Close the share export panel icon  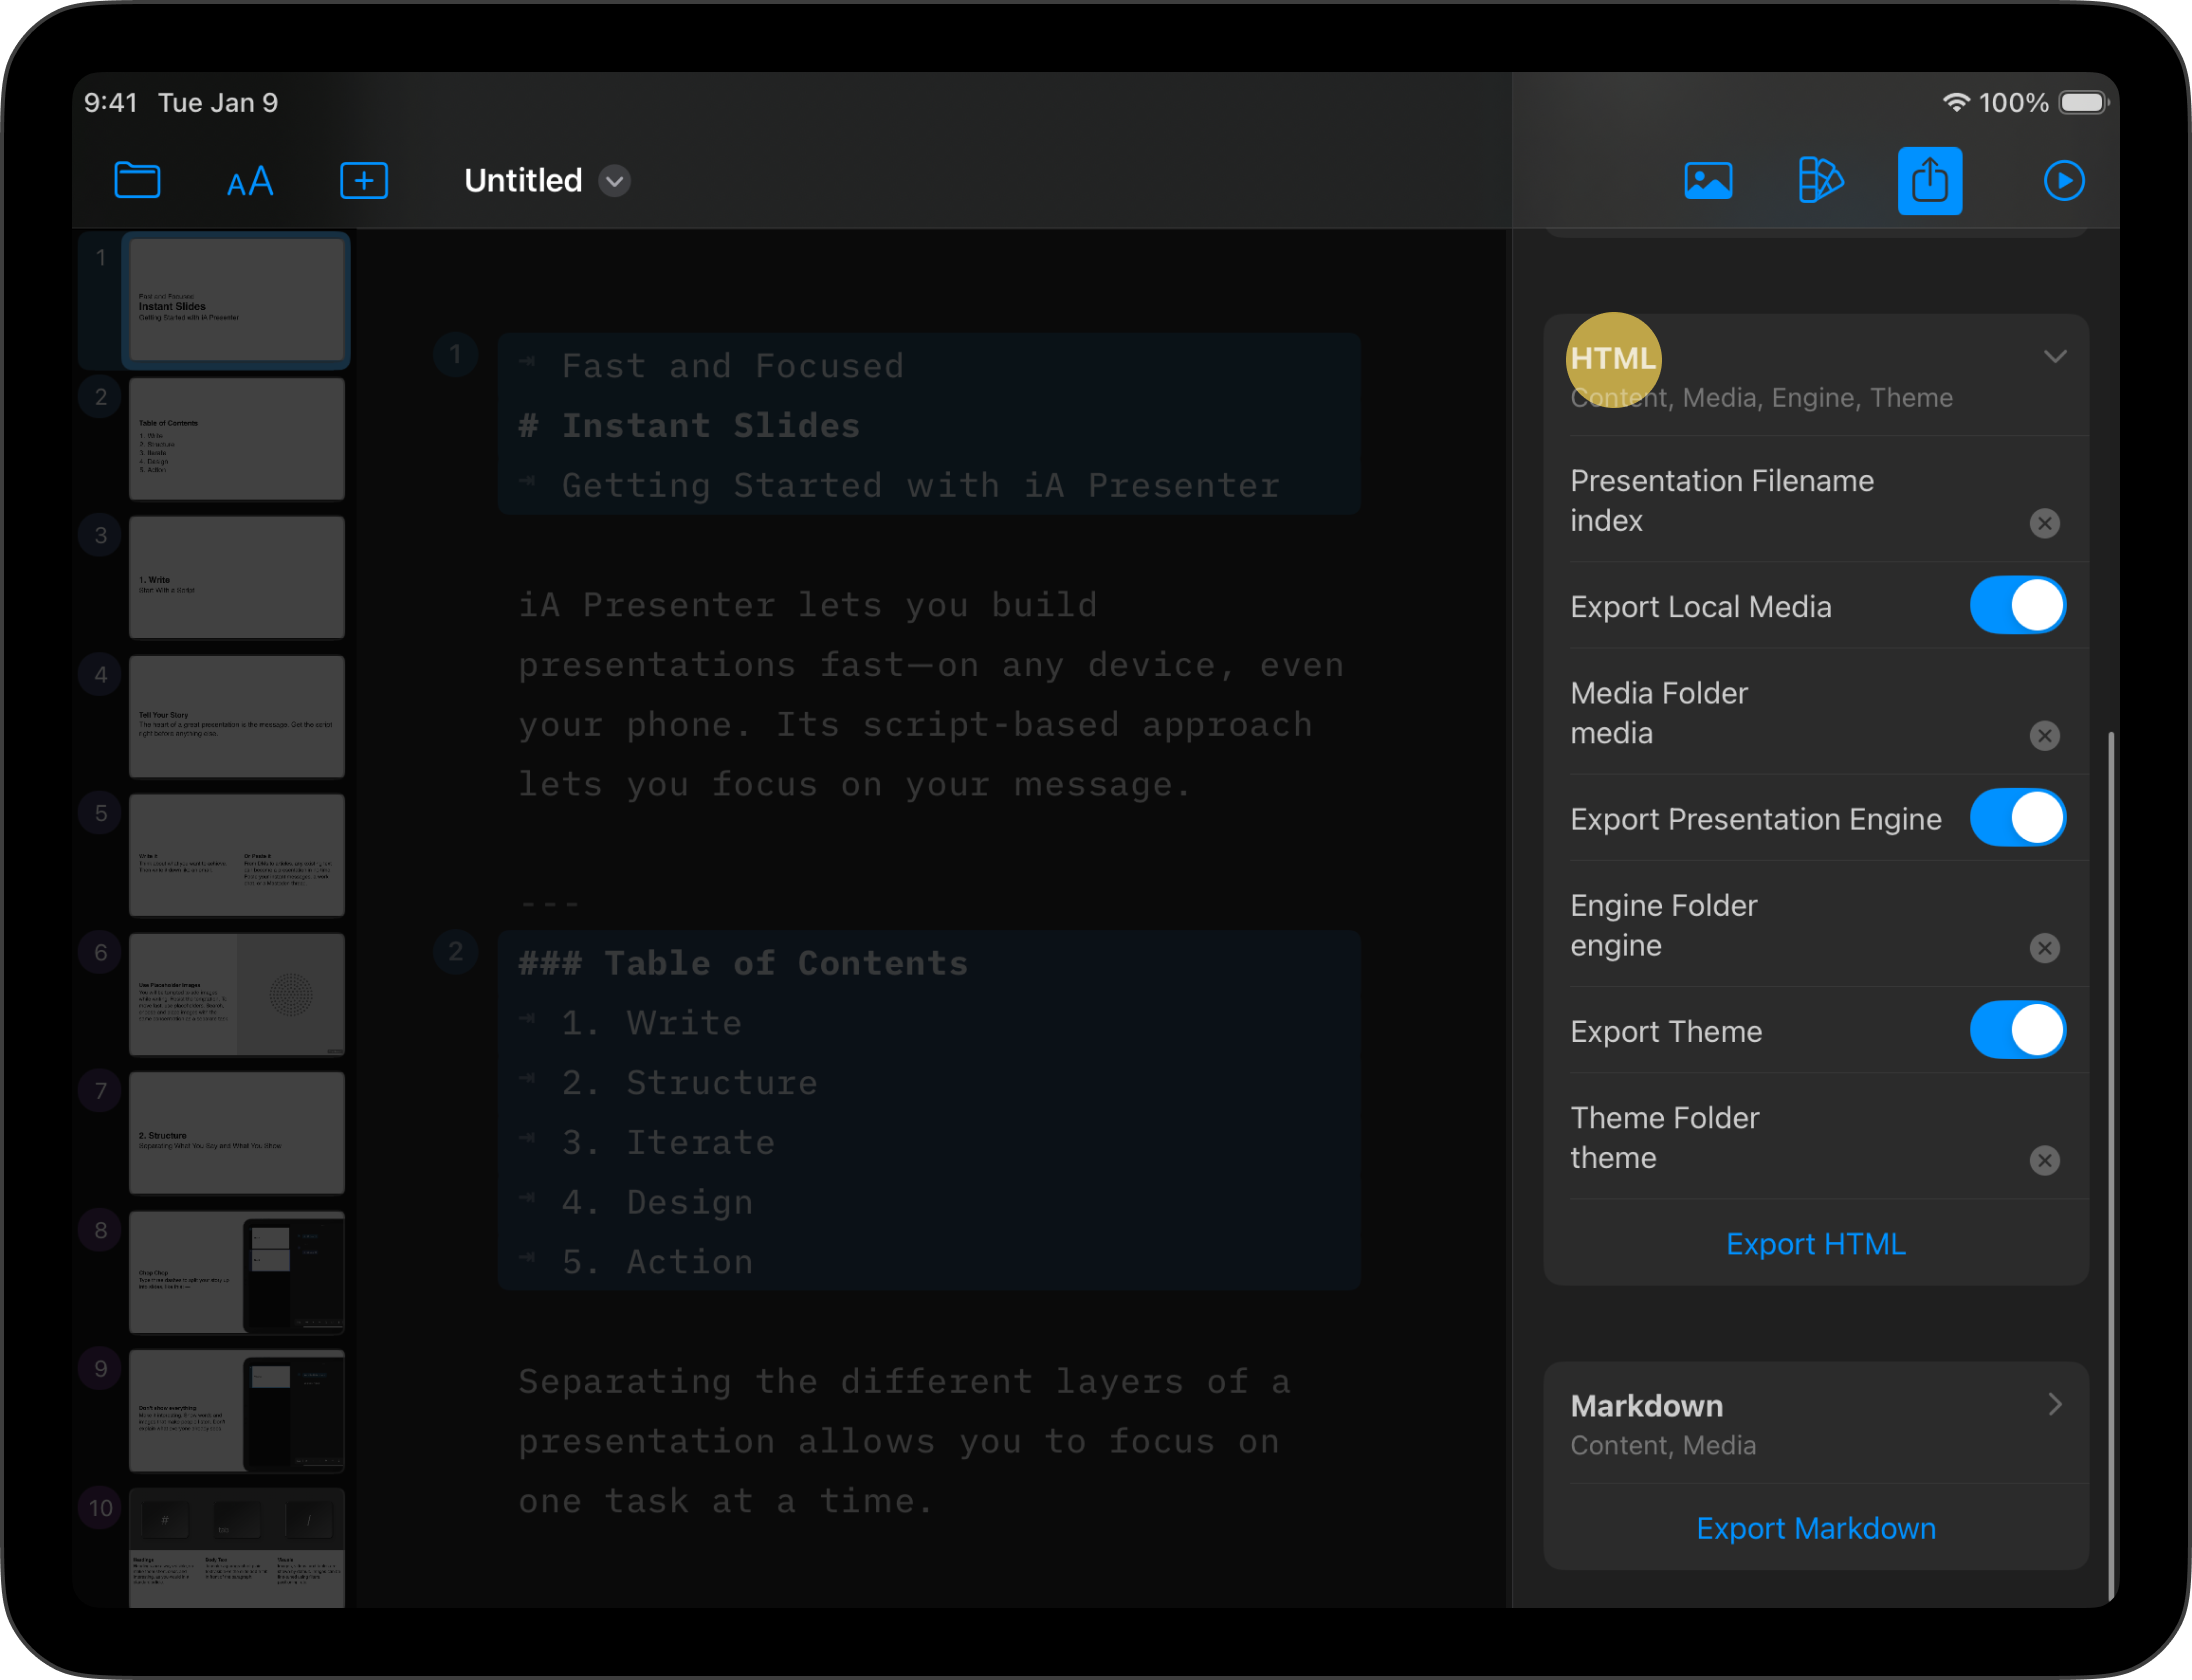[1929, 181]
